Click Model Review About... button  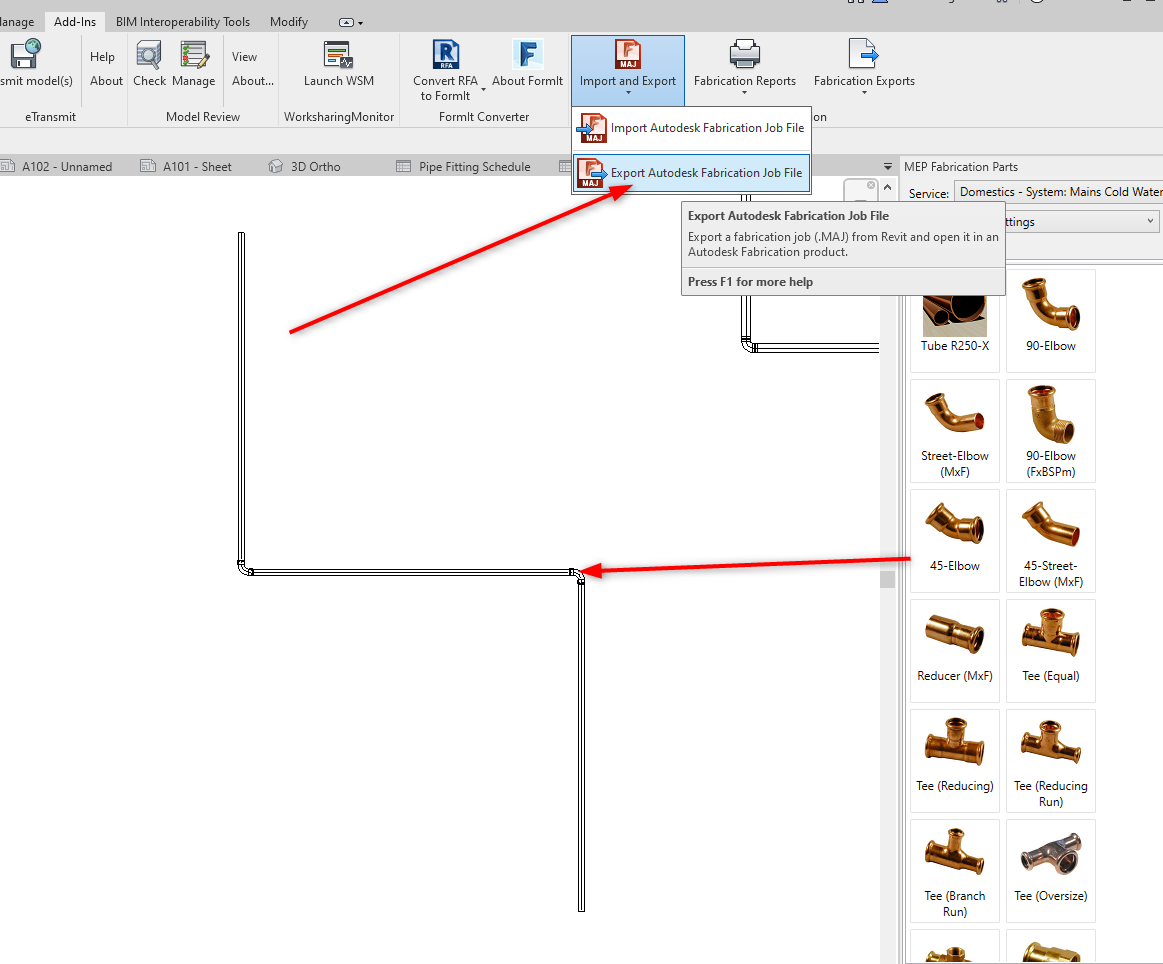point(253,81)
